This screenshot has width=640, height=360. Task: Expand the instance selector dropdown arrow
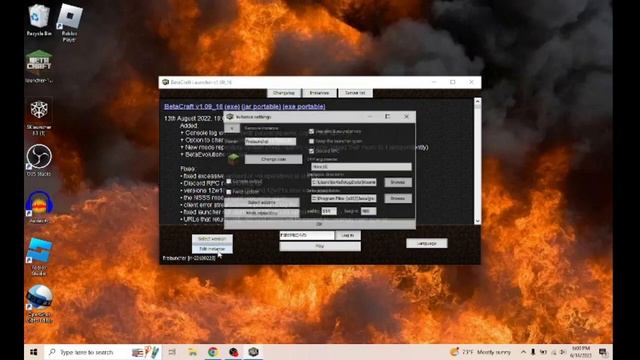click(232, 128)
